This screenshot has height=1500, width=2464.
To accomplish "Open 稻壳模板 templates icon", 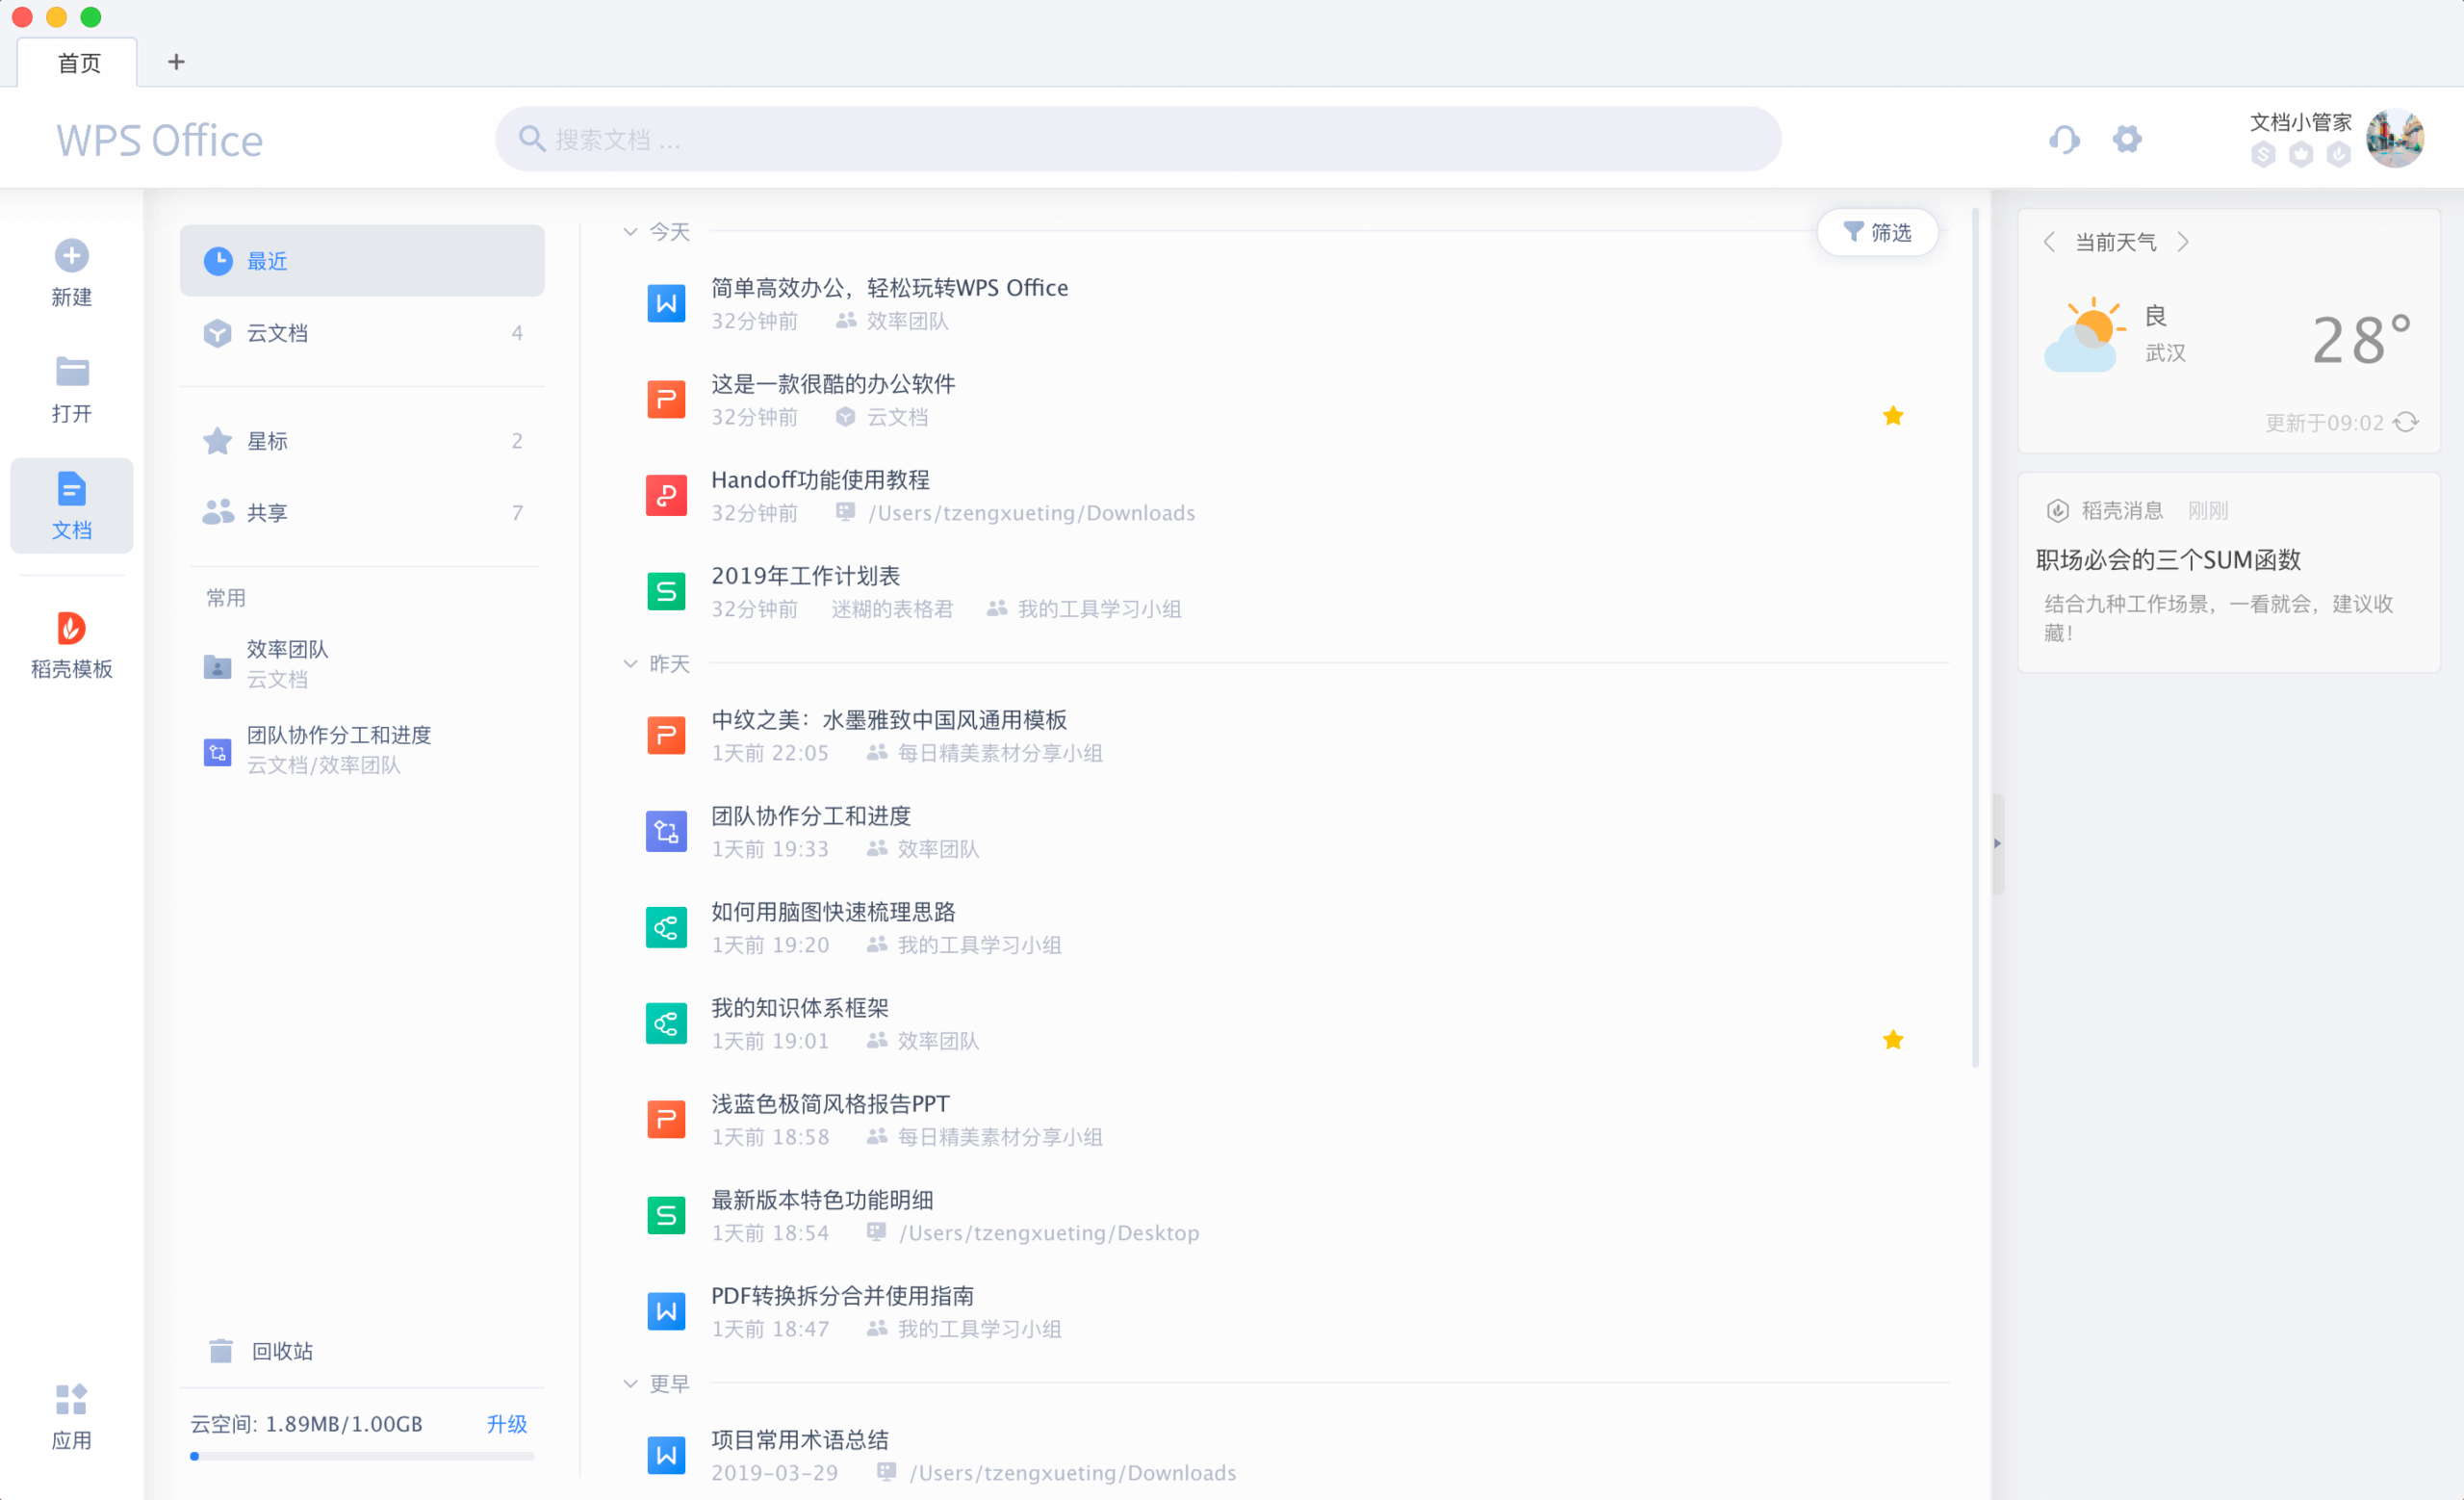I will pyautogui.click(x=71, y=628).
